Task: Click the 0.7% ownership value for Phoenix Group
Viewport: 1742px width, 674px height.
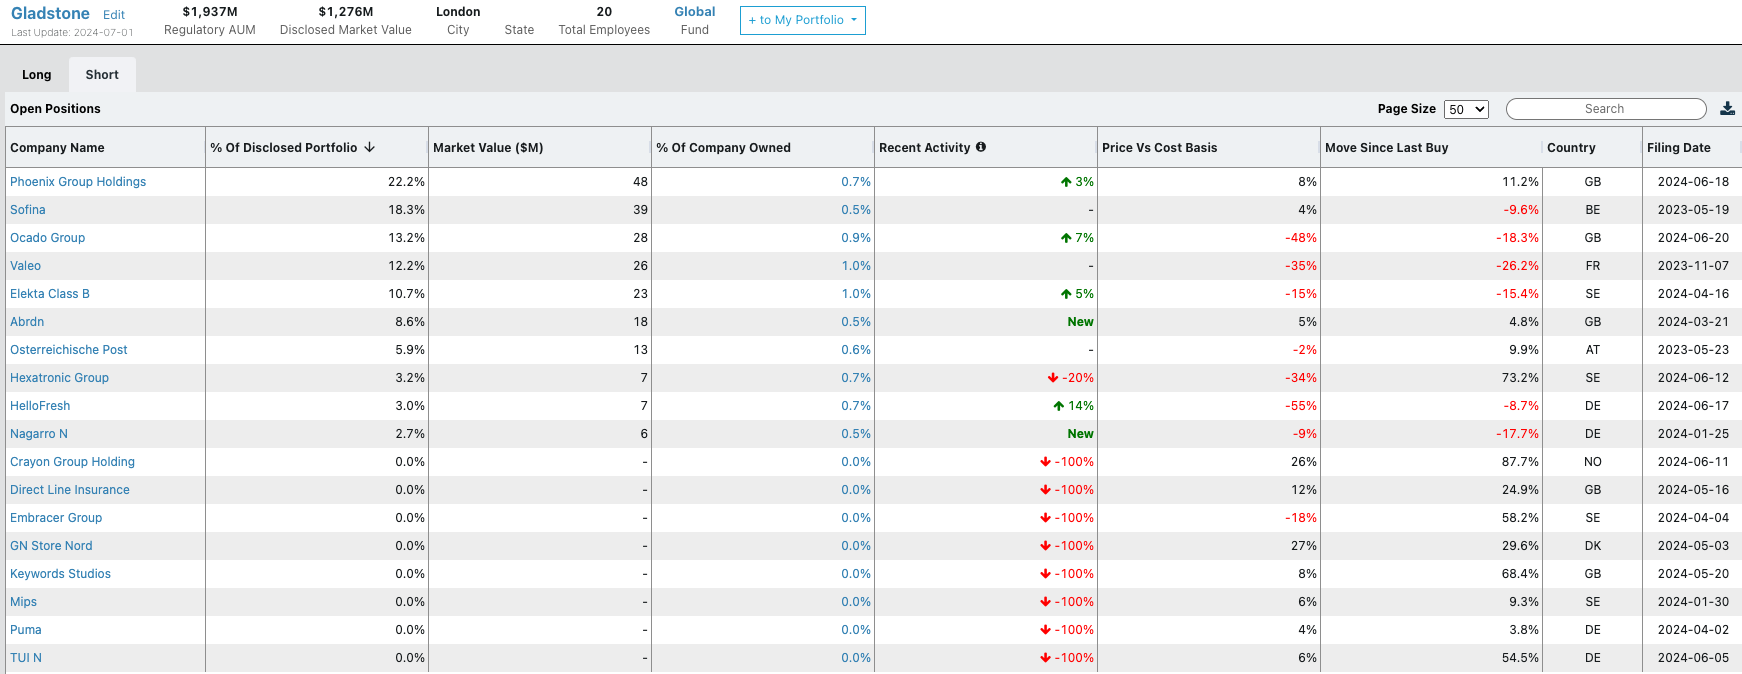Action: click(x=856, y=182)
